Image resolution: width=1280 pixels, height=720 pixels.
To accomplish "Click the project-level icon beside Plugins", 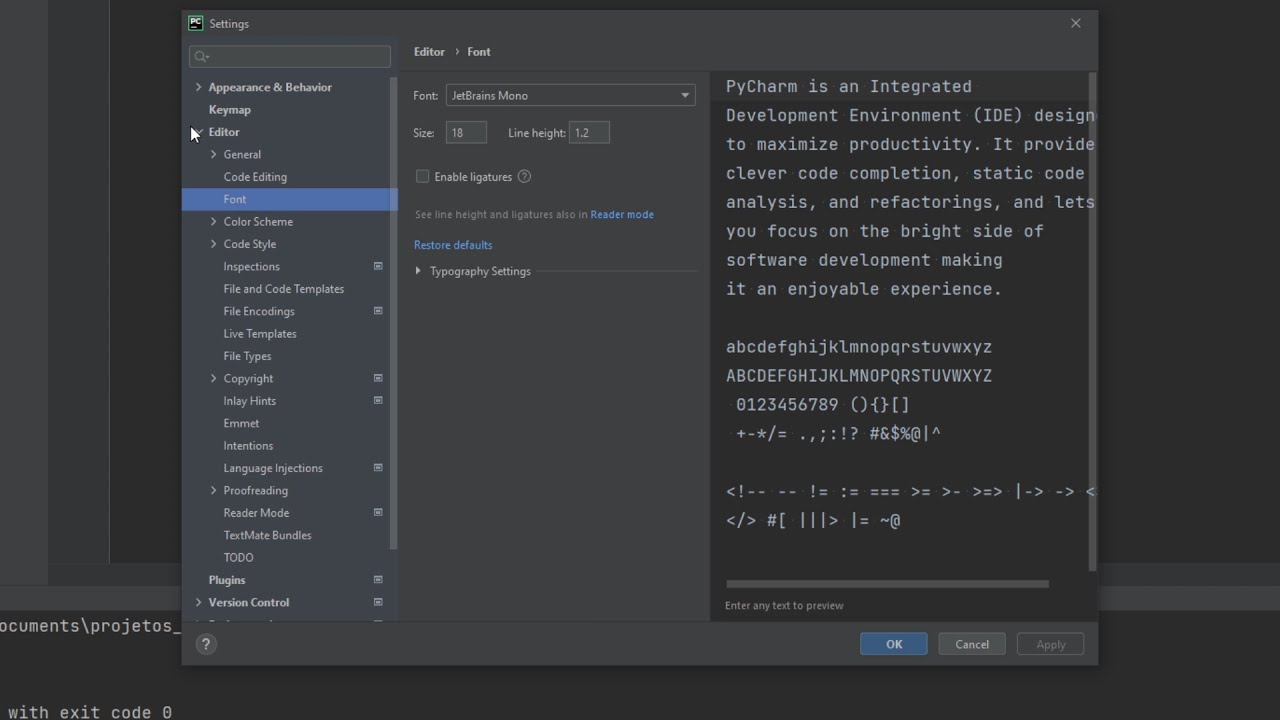I will coord(378,580).
